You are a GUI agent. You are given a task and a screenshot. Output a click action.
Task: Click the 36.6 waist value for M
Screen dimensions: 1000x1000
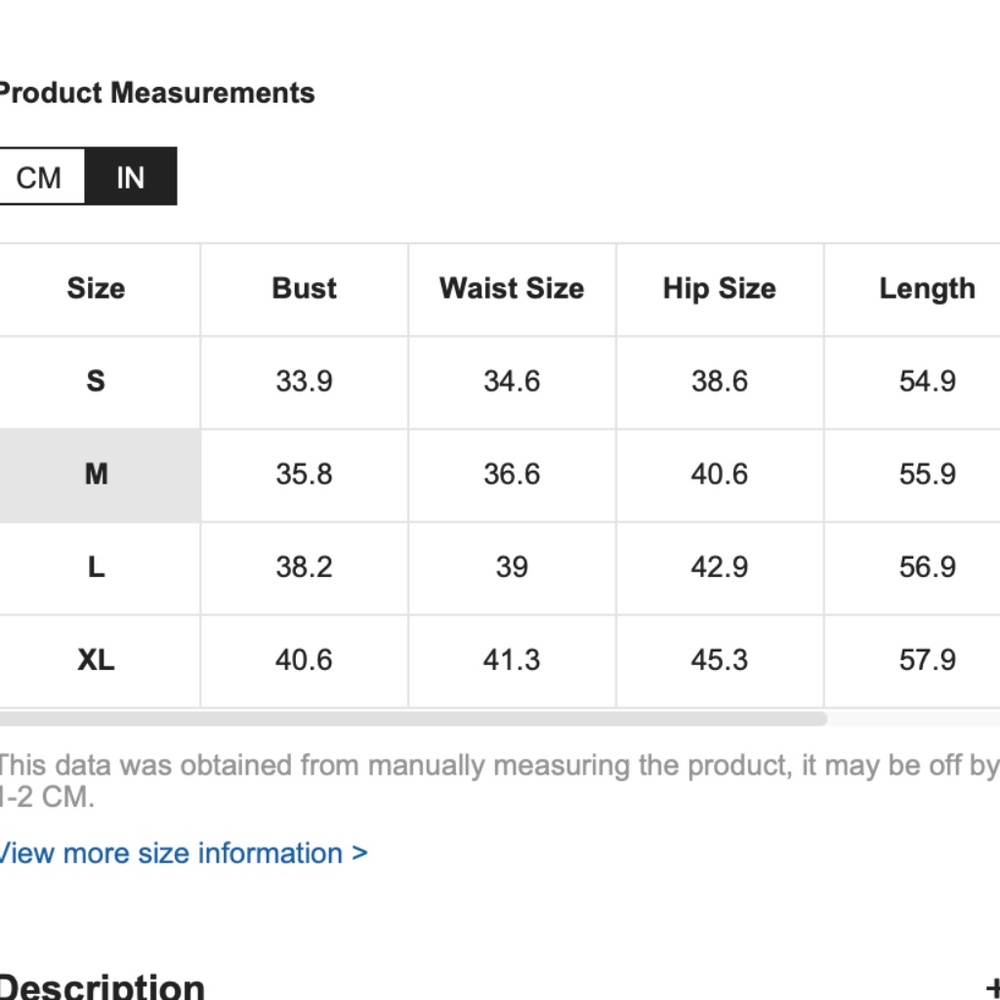point(511,474)
